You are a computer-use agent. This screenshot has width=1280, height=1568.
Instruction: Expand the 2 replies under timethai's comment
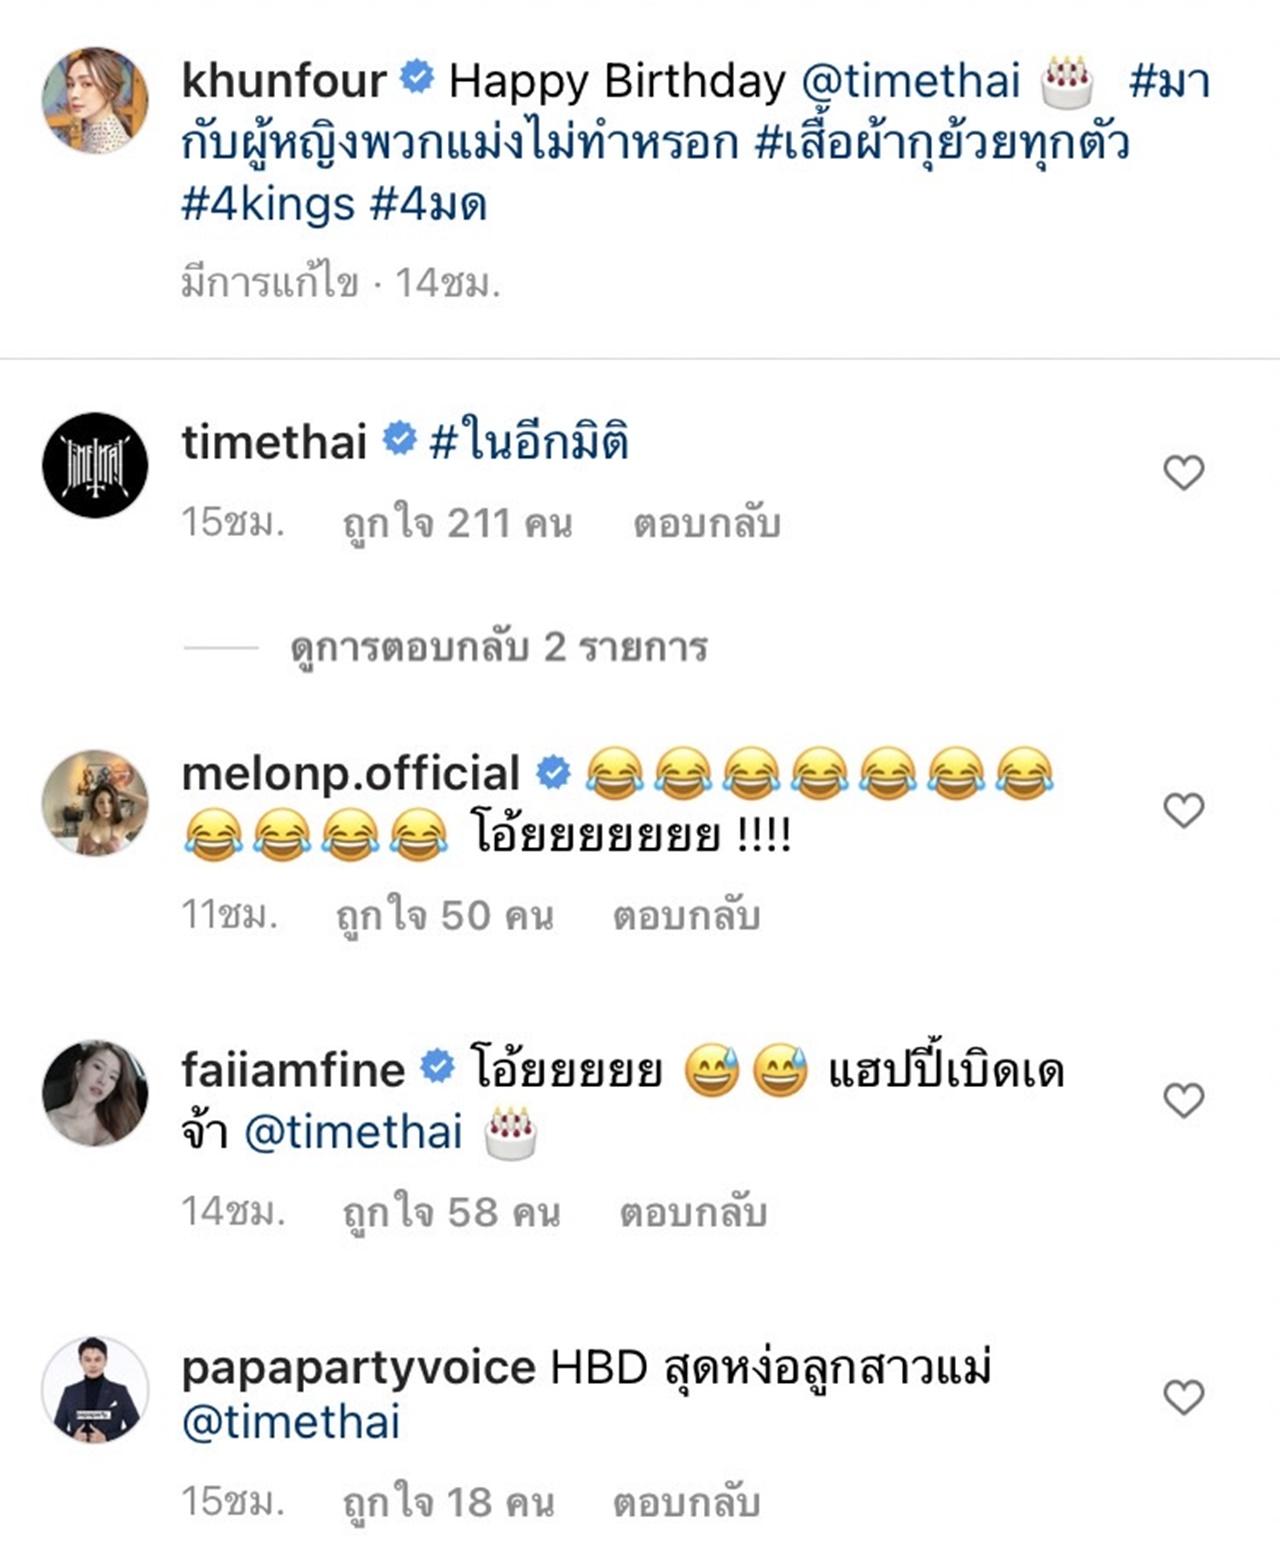pyautogui.click(x=498, y=648)
